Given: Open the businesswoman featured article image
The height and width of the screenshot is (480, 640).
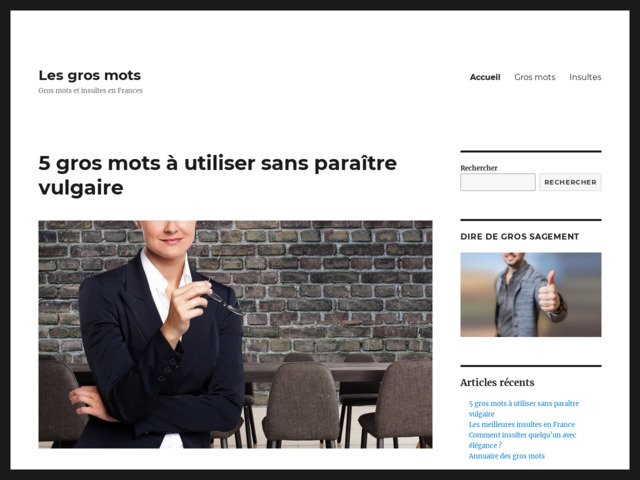Looking at the screenshot, I should [235, 334].
